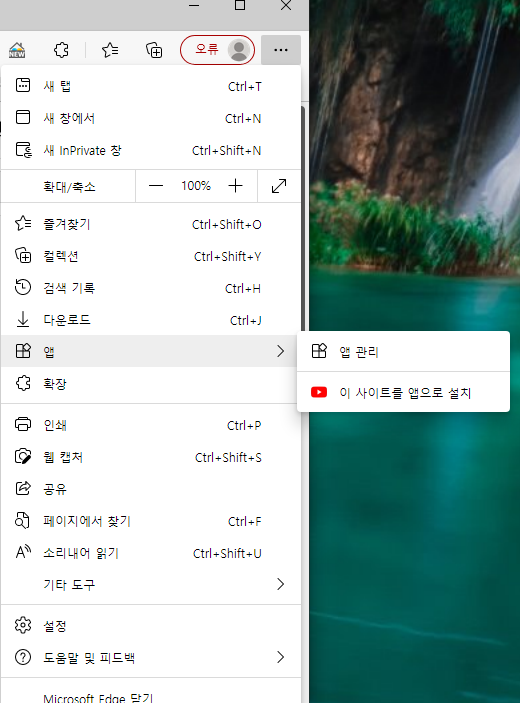Viewport: 520px width, 703px height.
Task: Click 이 사이트를 앱으로 설치
Action: tap(403, 393)
